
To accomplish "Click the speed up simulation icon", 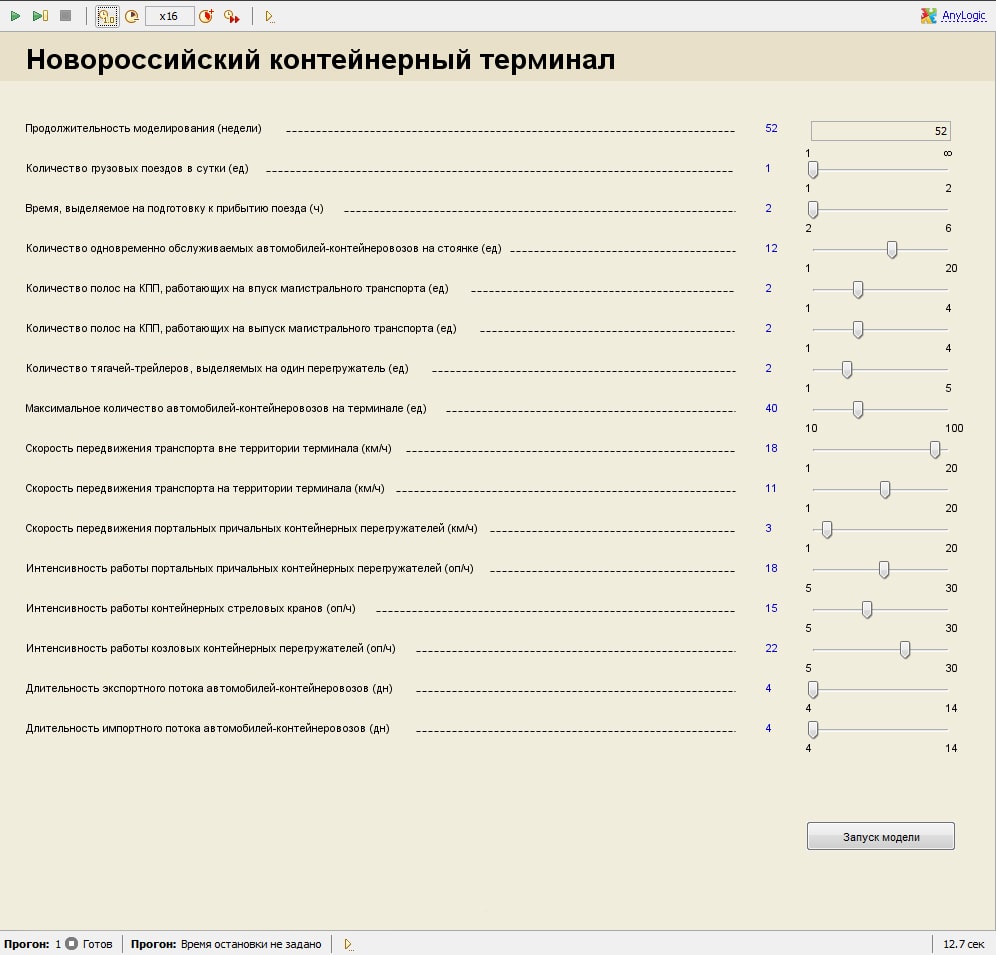I will pyautogui.click(x=205, y=16).
